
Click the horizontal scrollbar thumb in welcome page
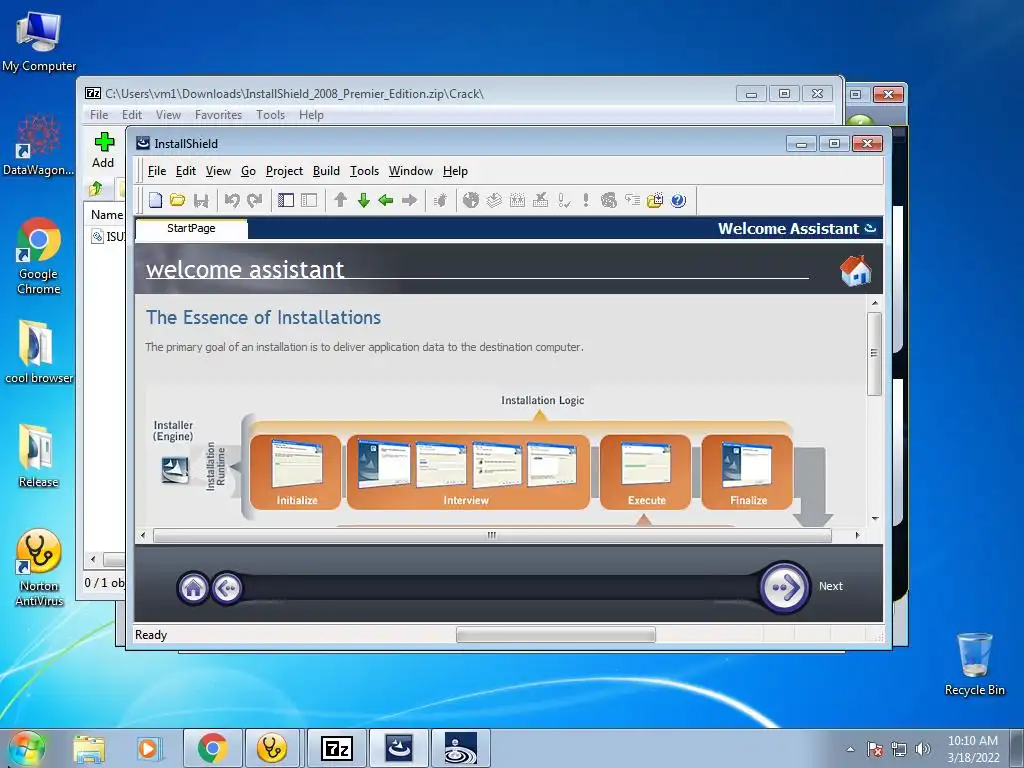[x=492, y=536]
